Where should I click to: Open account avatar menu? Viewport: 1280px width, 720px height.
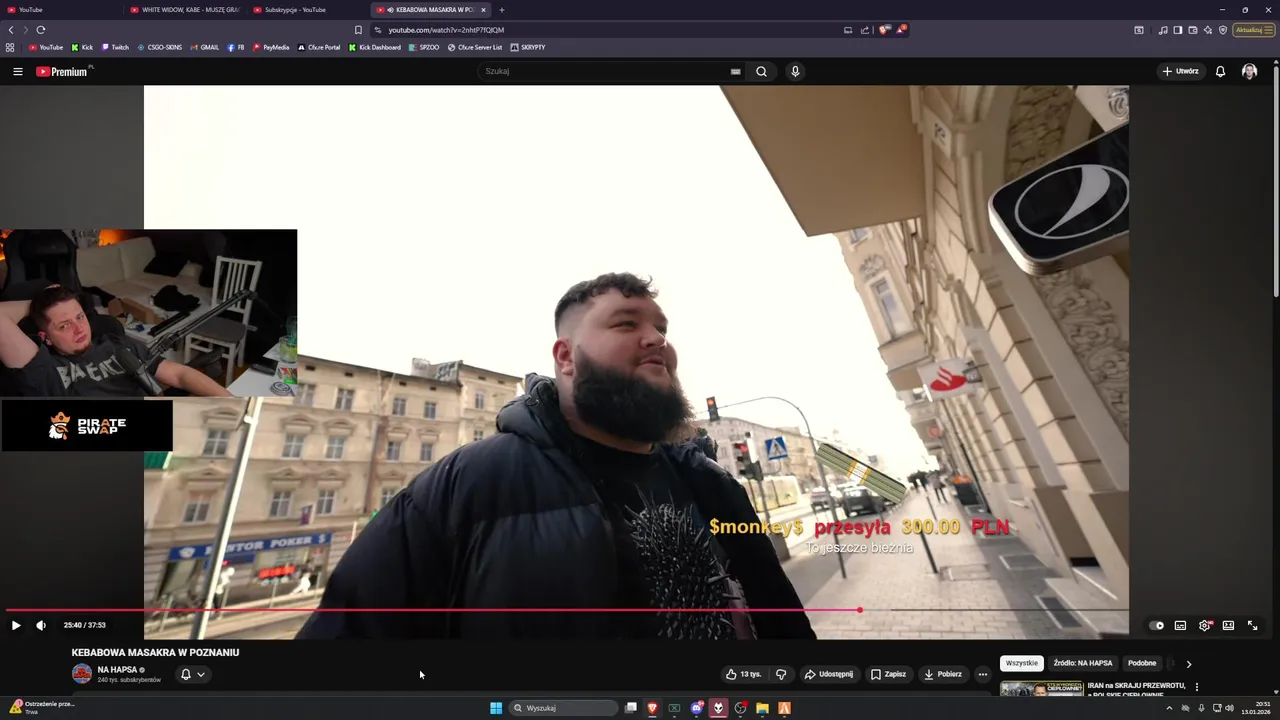1249,71
